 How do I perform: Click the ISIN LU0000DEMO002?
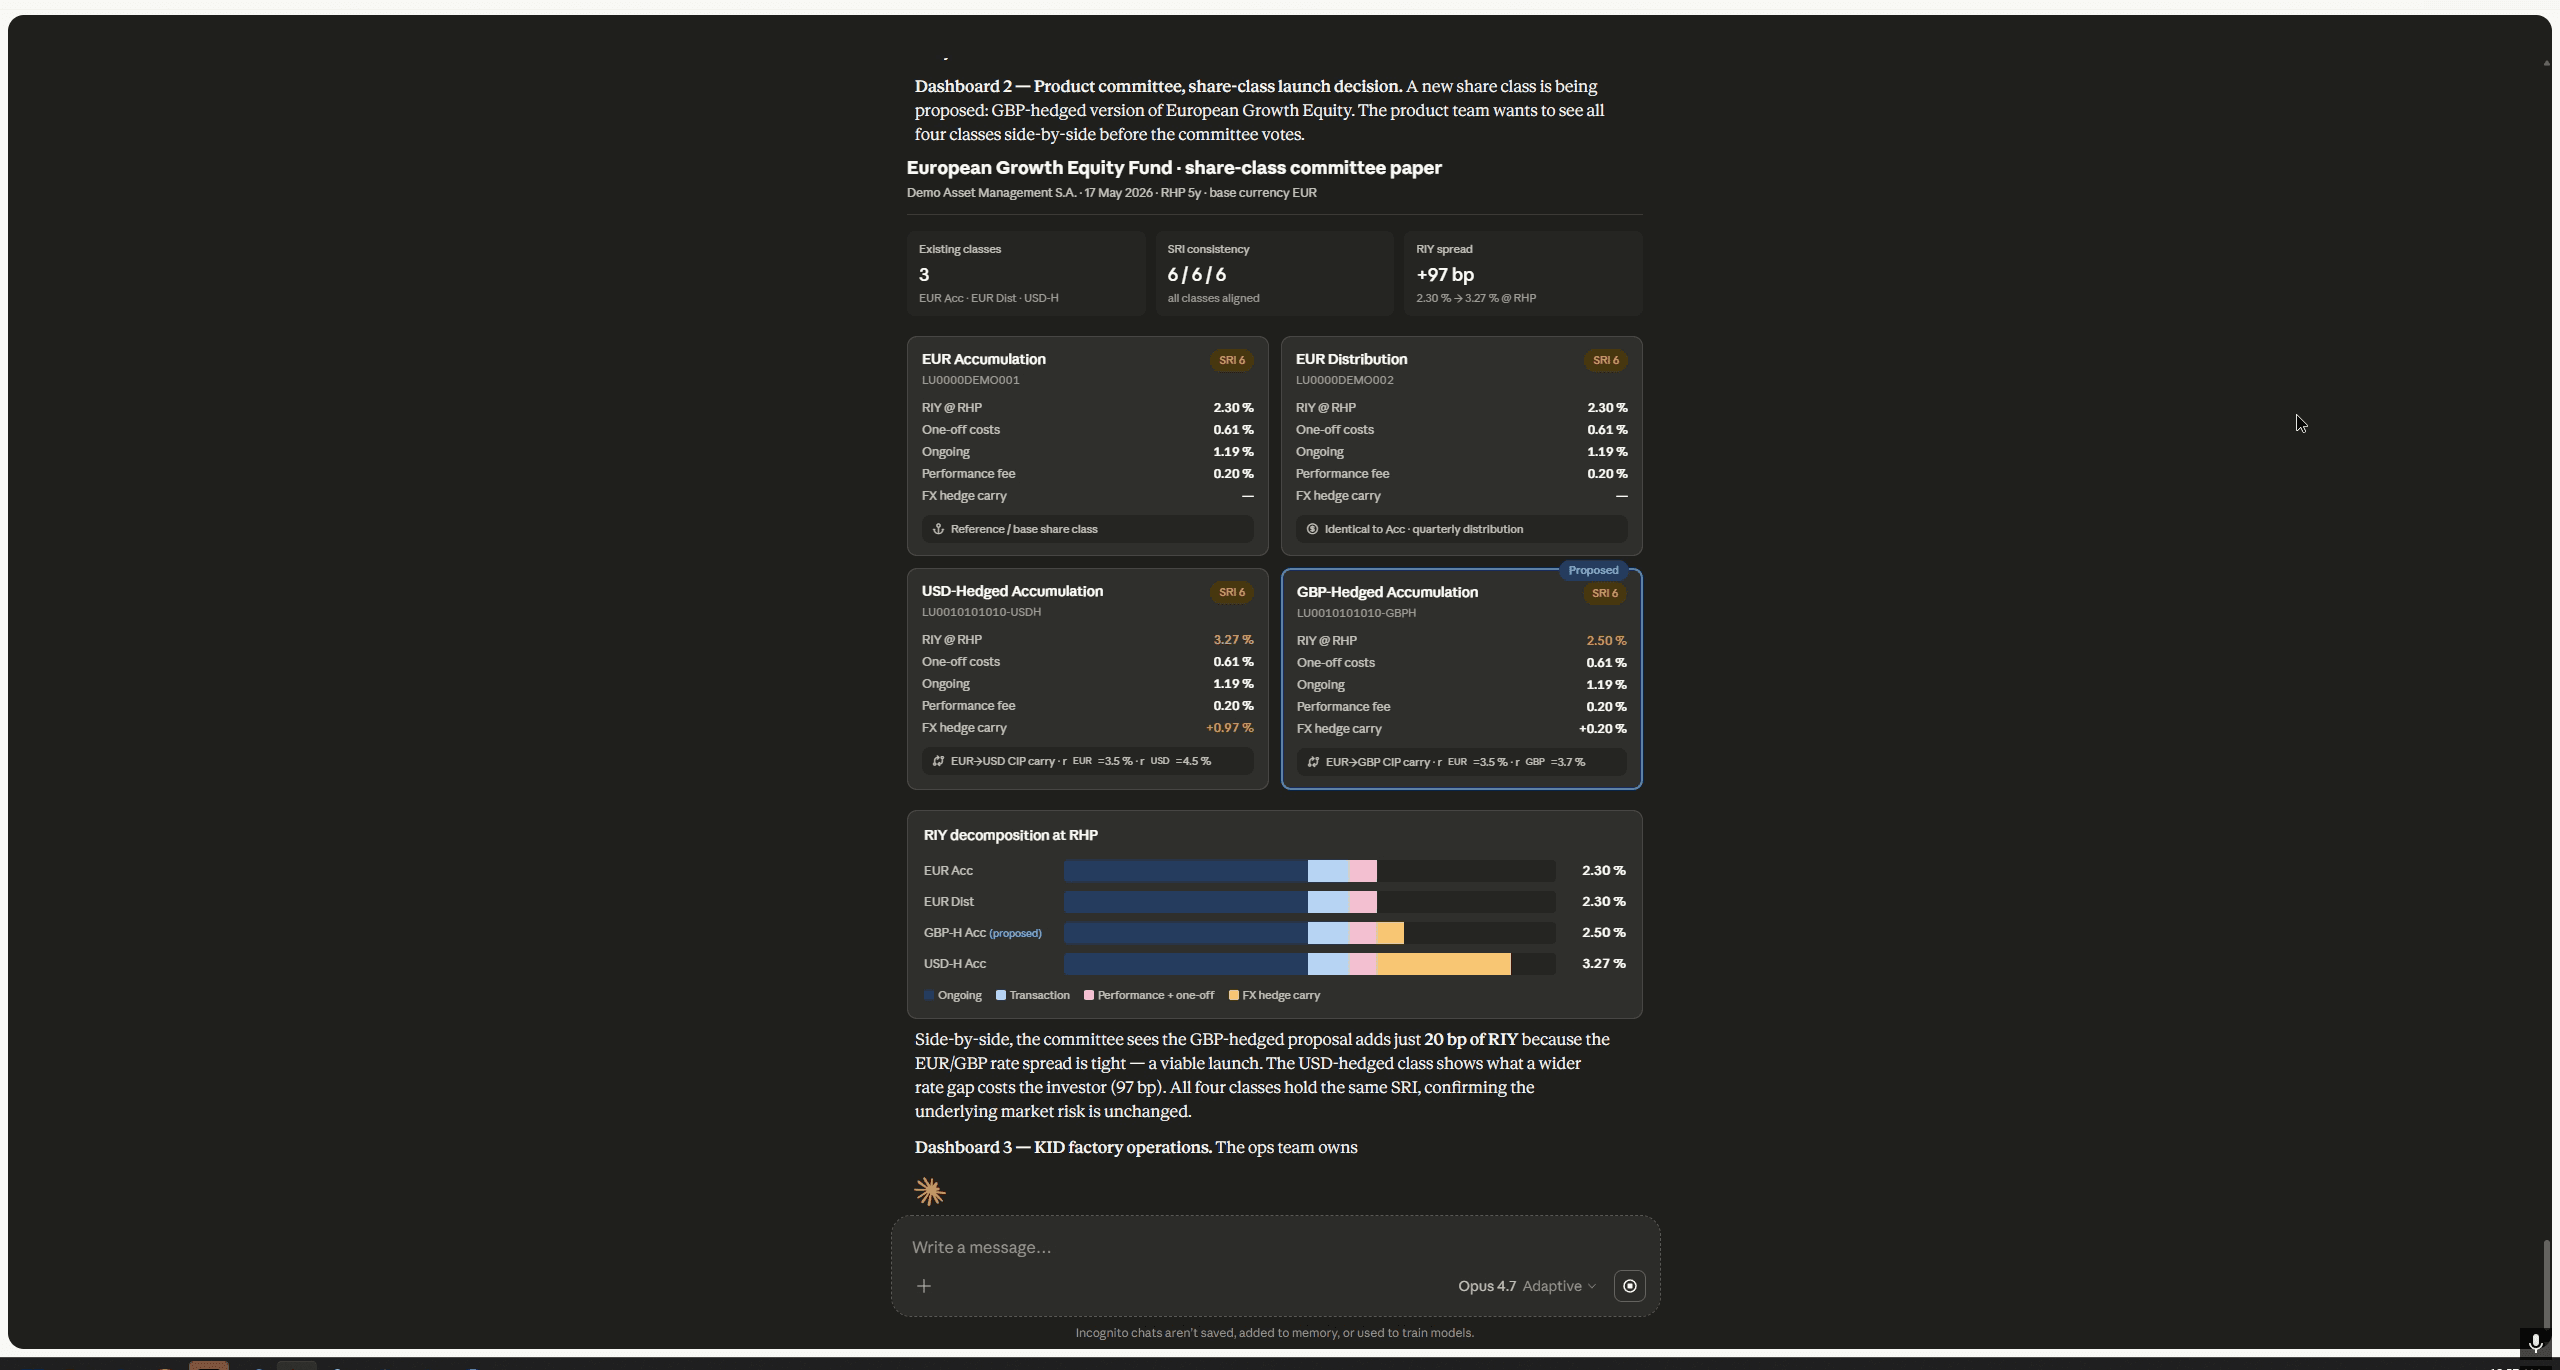click(x=1345, y=380)
